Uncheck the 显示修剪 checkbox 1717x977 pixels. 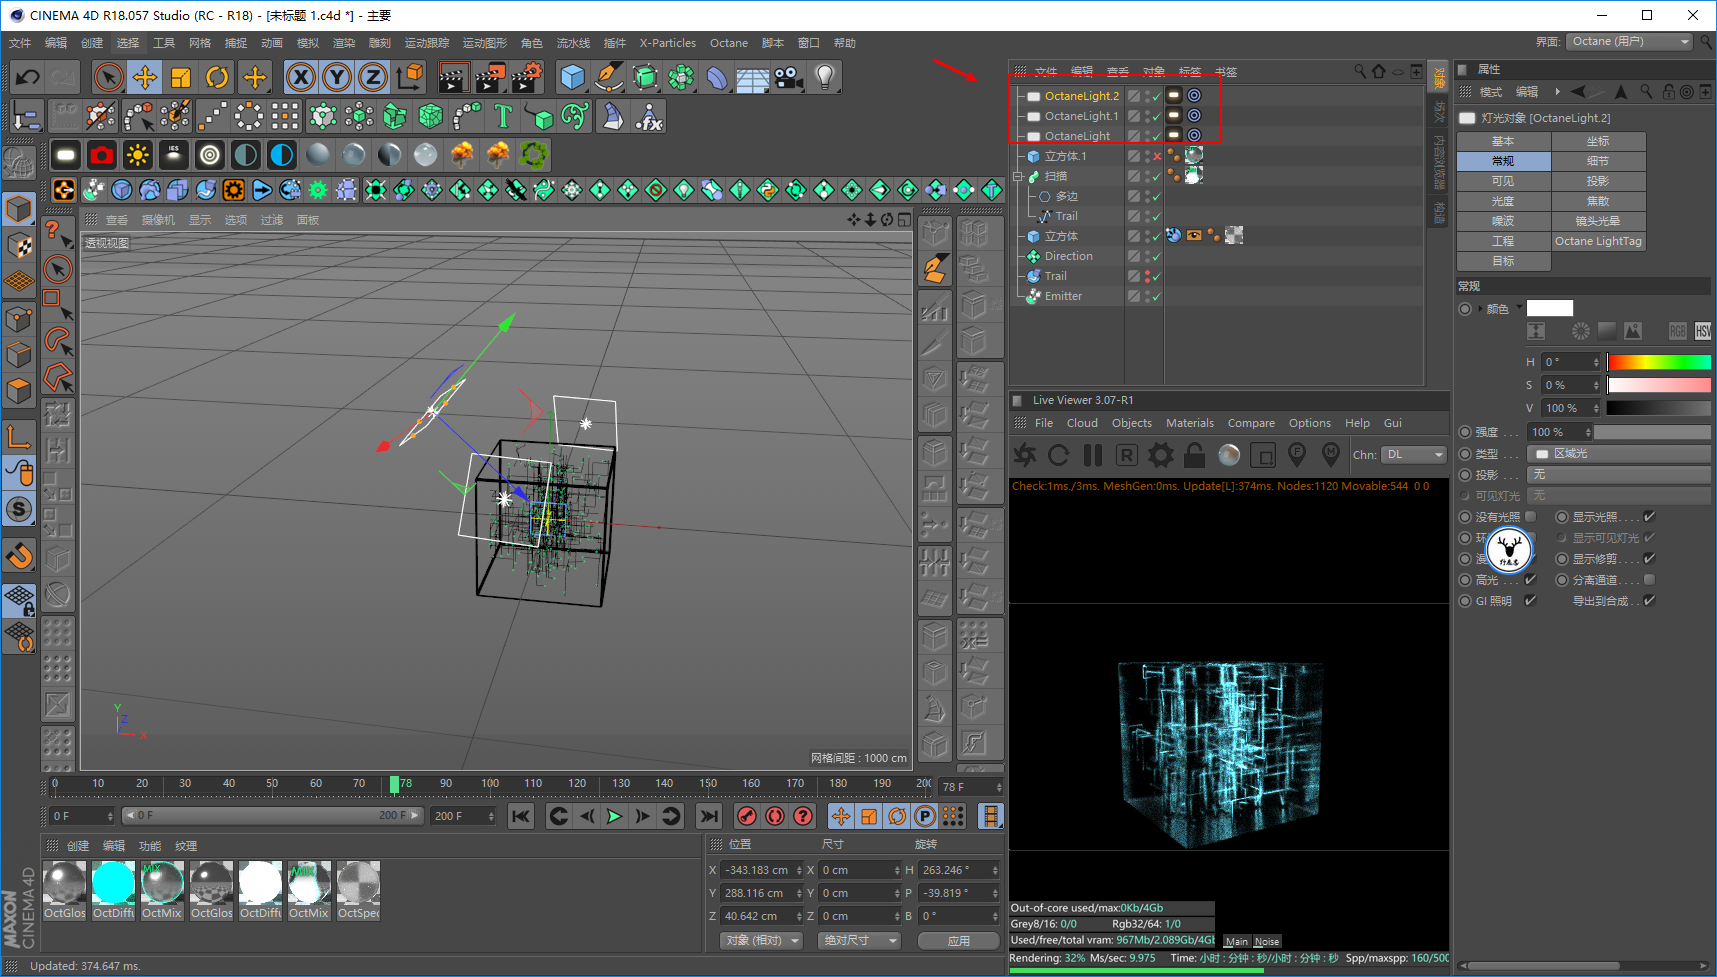tap(1649, 559)
